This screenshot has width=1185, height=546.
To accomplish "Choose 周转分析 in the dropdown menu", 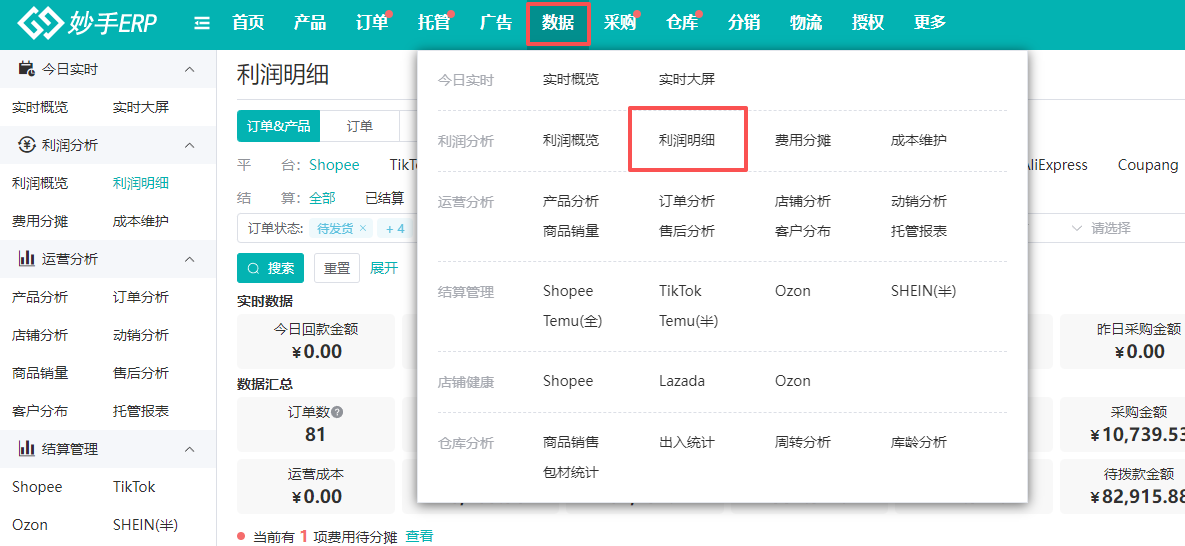I will 803,442.
